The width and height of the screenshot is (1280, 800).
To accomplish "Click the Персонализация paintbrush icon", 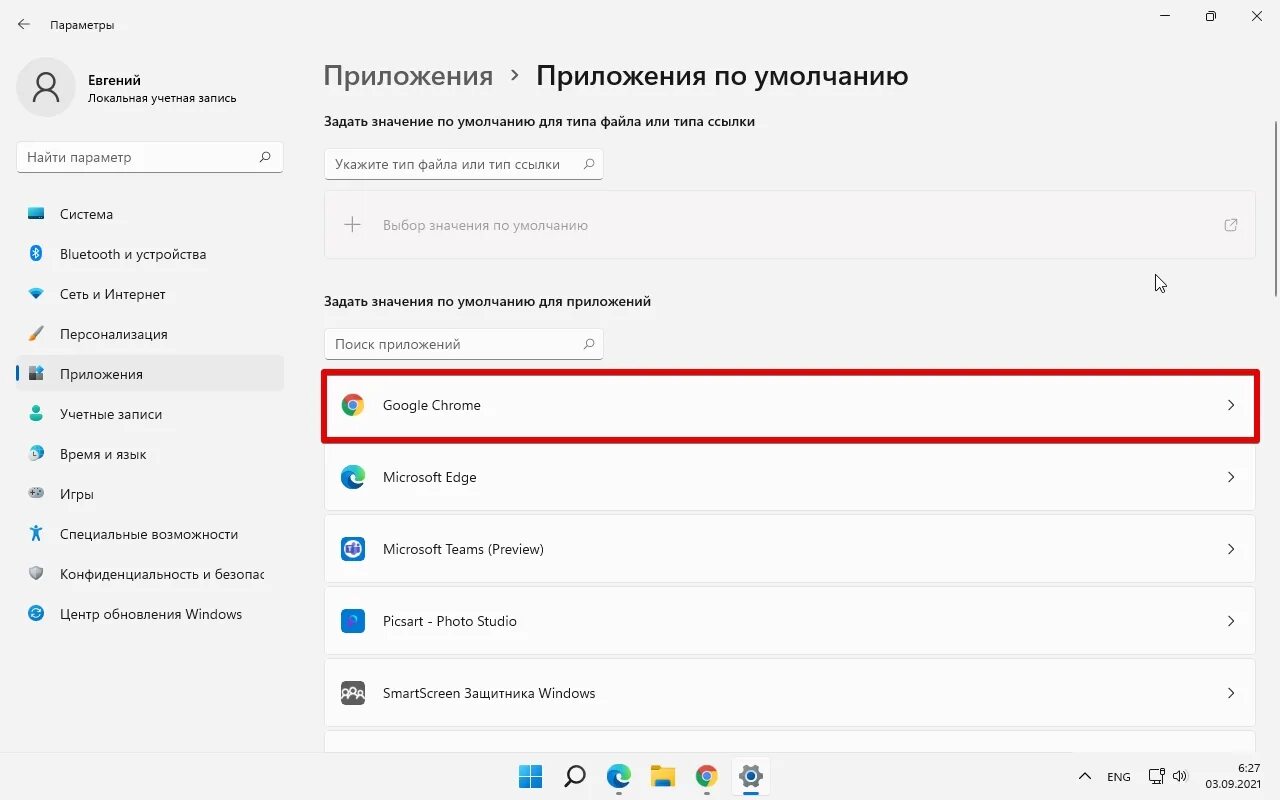I will coord(36,334).
